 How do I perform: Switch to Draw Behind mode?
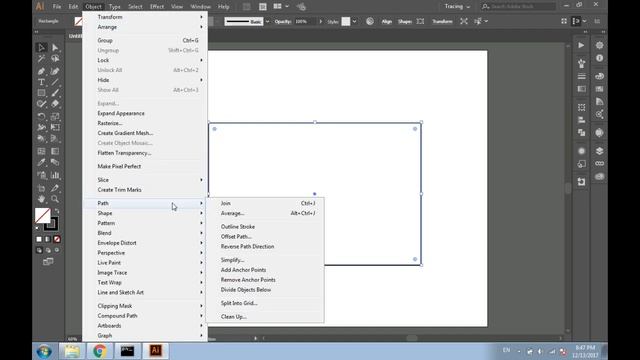tap(48, 250)
